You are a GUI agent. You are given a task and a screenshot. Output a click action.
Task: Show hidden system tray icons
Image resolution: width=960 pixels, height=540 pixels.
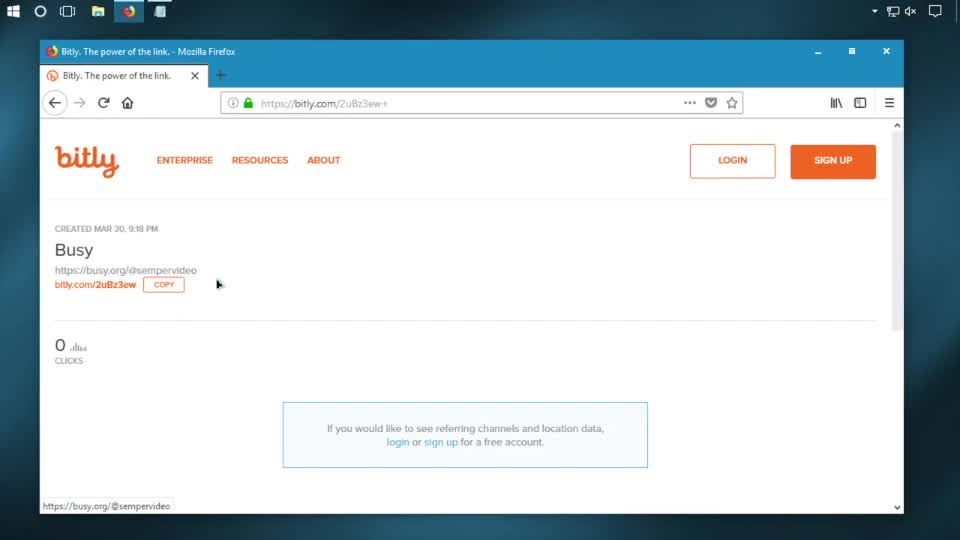[874, 11]
